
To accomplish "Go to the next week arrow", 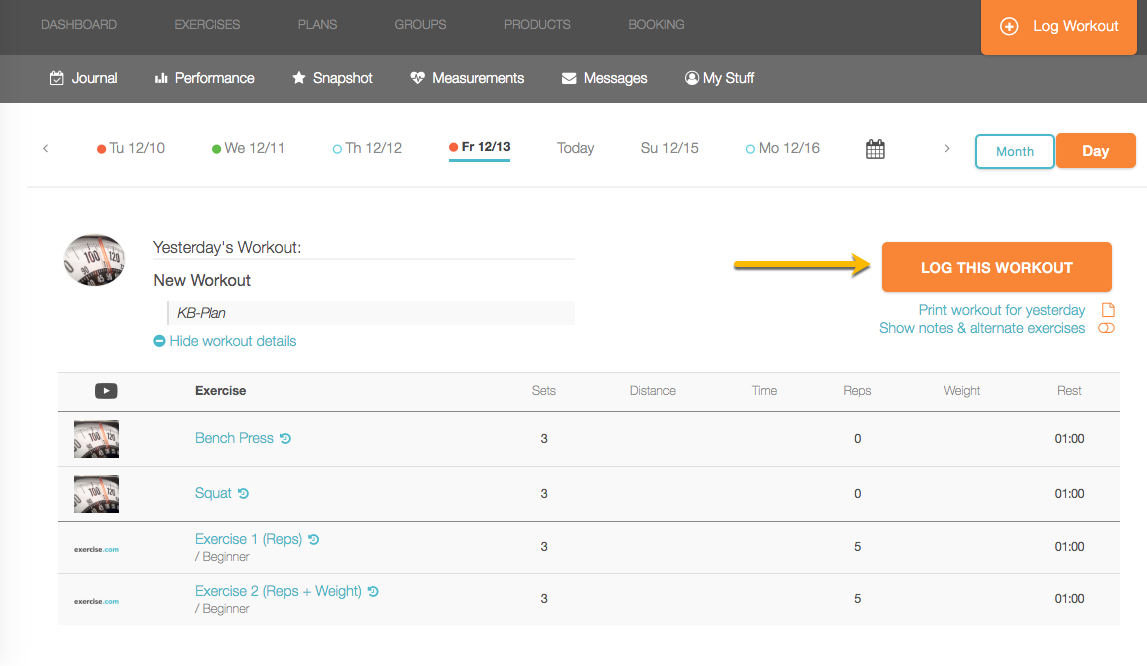I will point(947,149).
